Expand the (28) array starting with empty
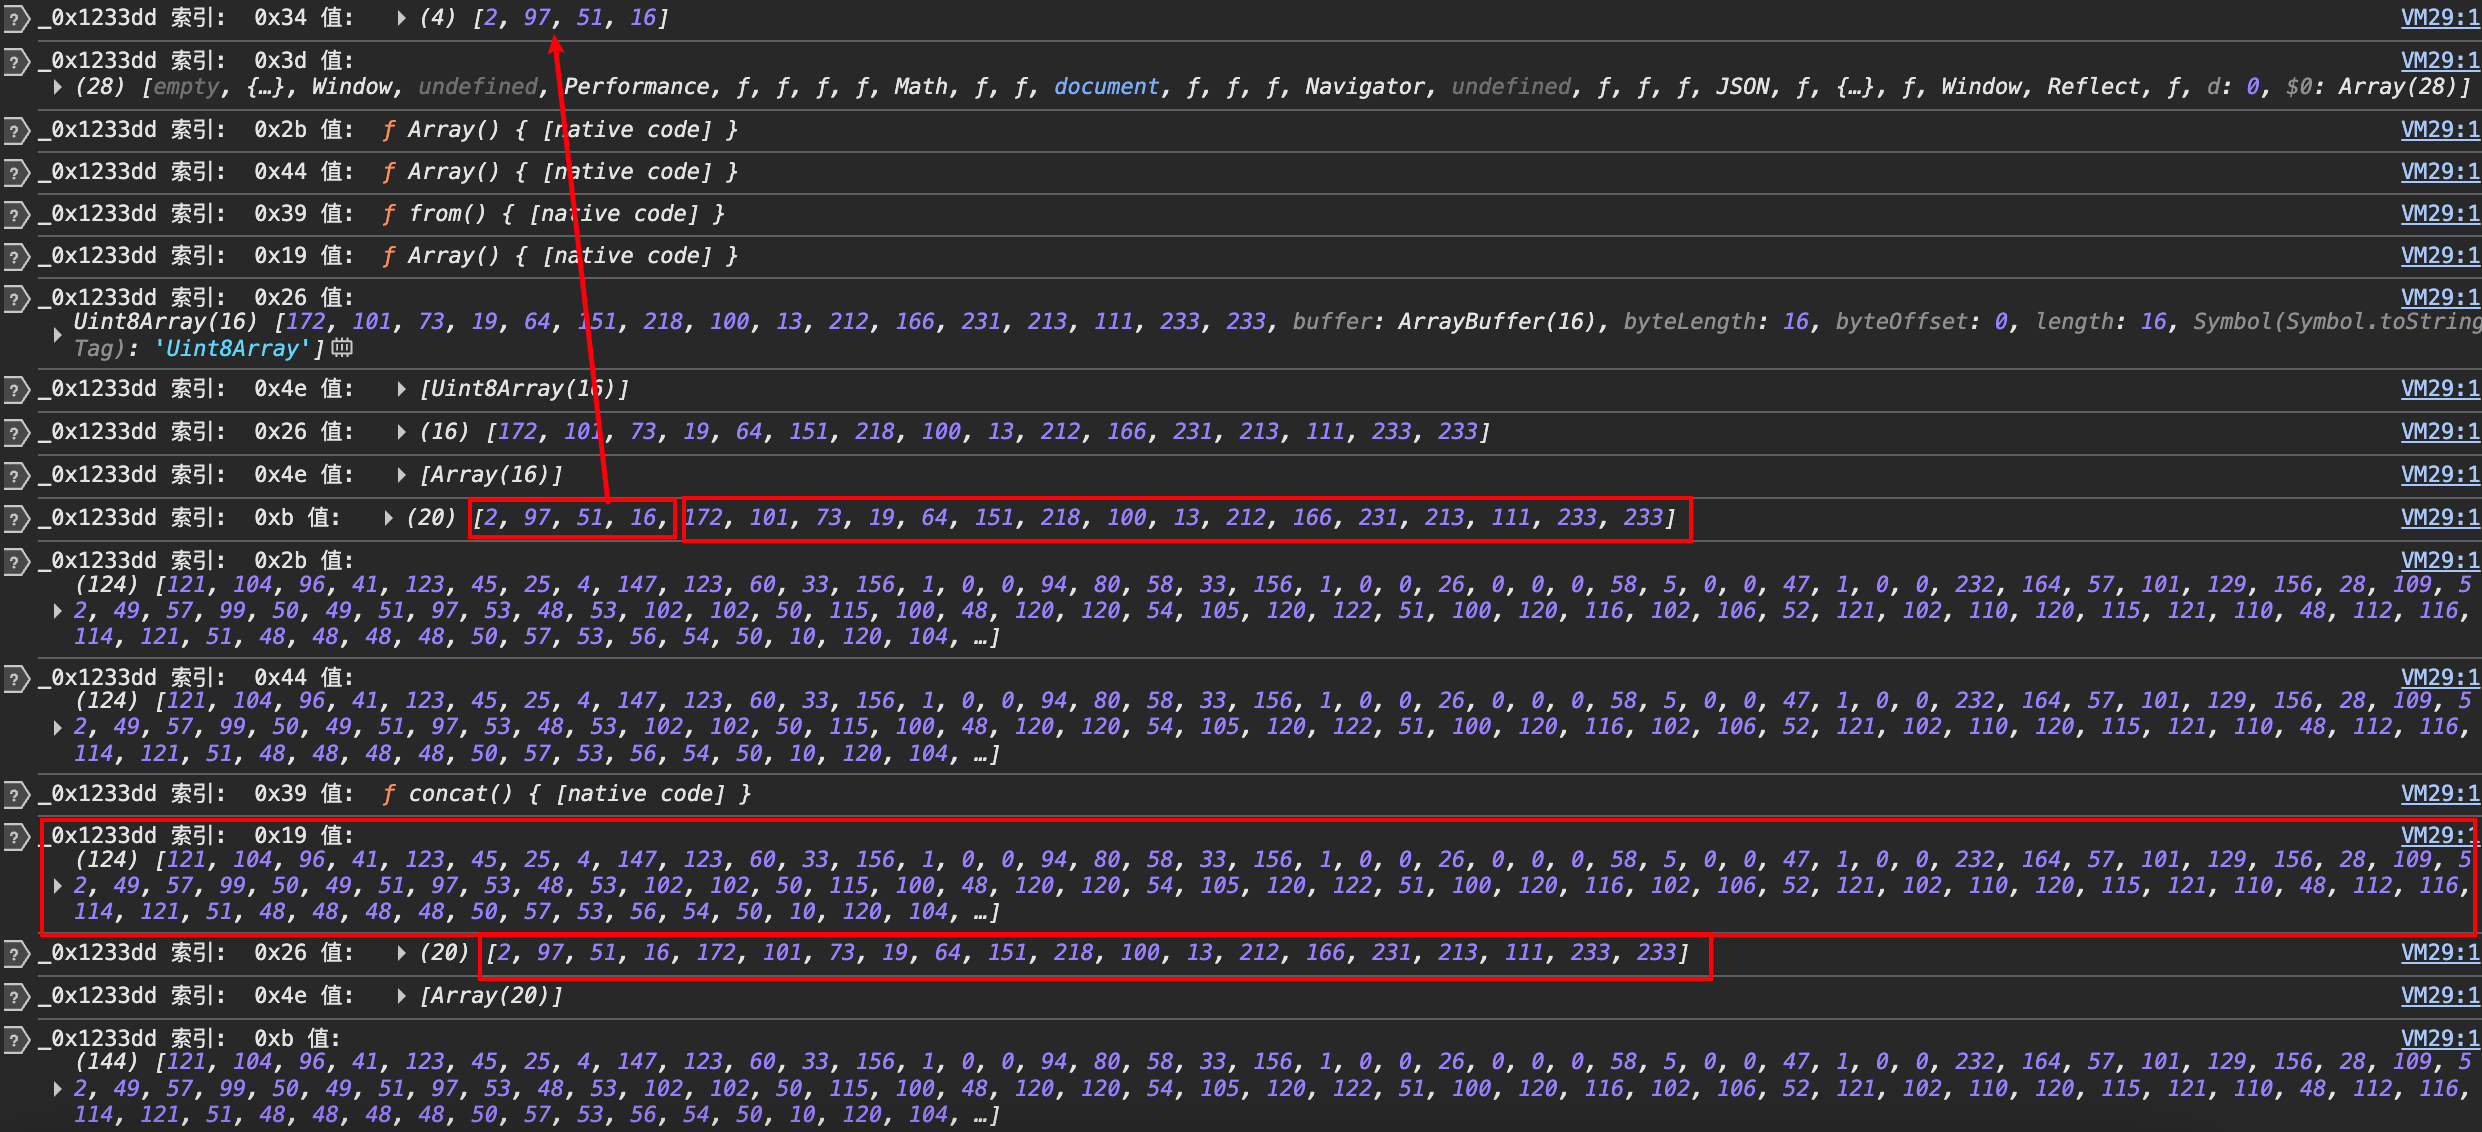 click(x=58, y=87)
